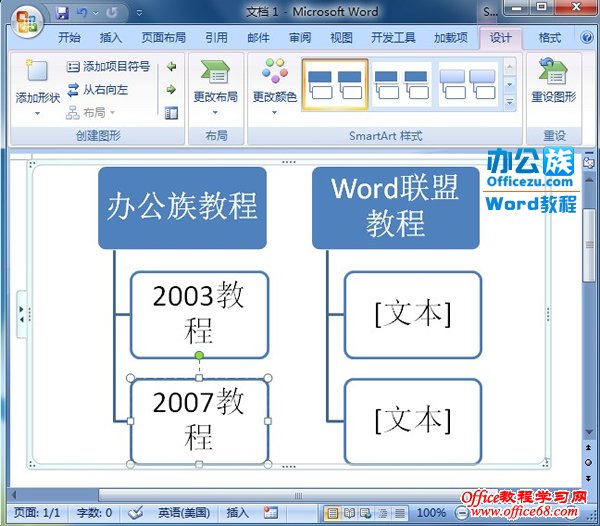Switch to the Format tab
The height and width of the screenshot is (526, 600).
coord(550,38)
